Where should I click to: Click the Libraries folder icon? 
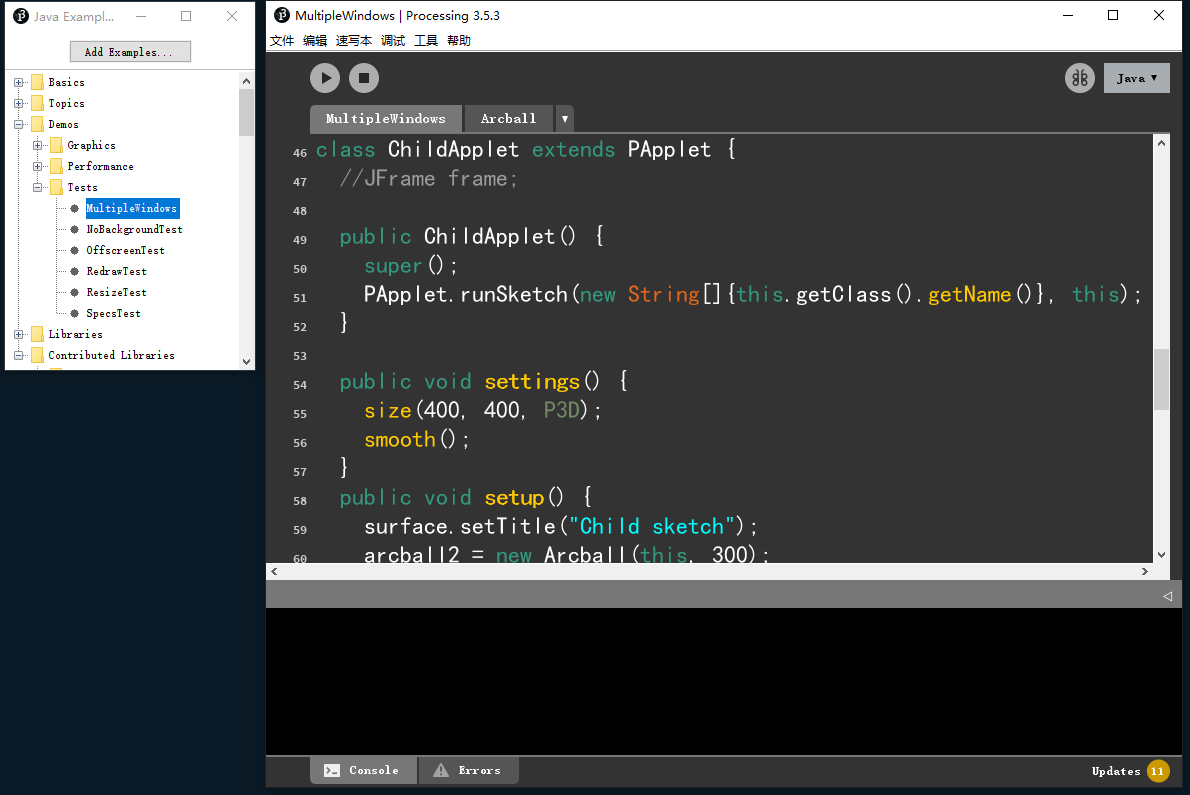(37, 334)
